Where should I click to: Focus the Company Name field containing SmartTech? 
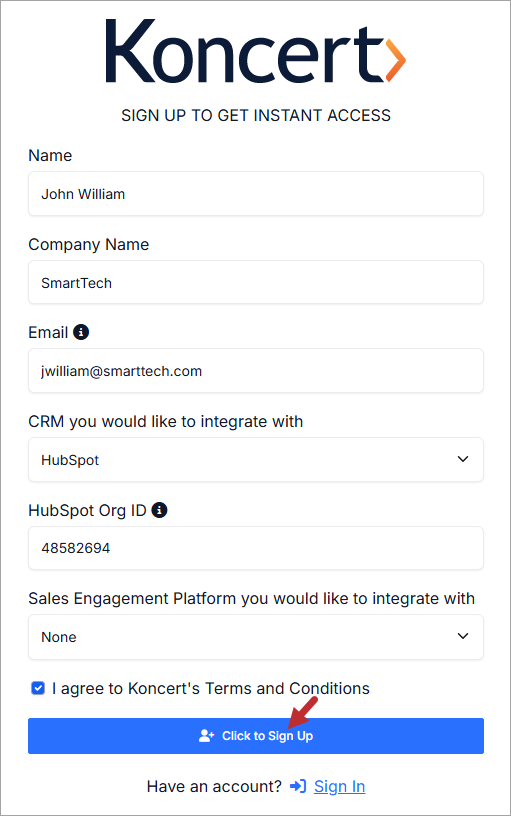tap(256, 282)
